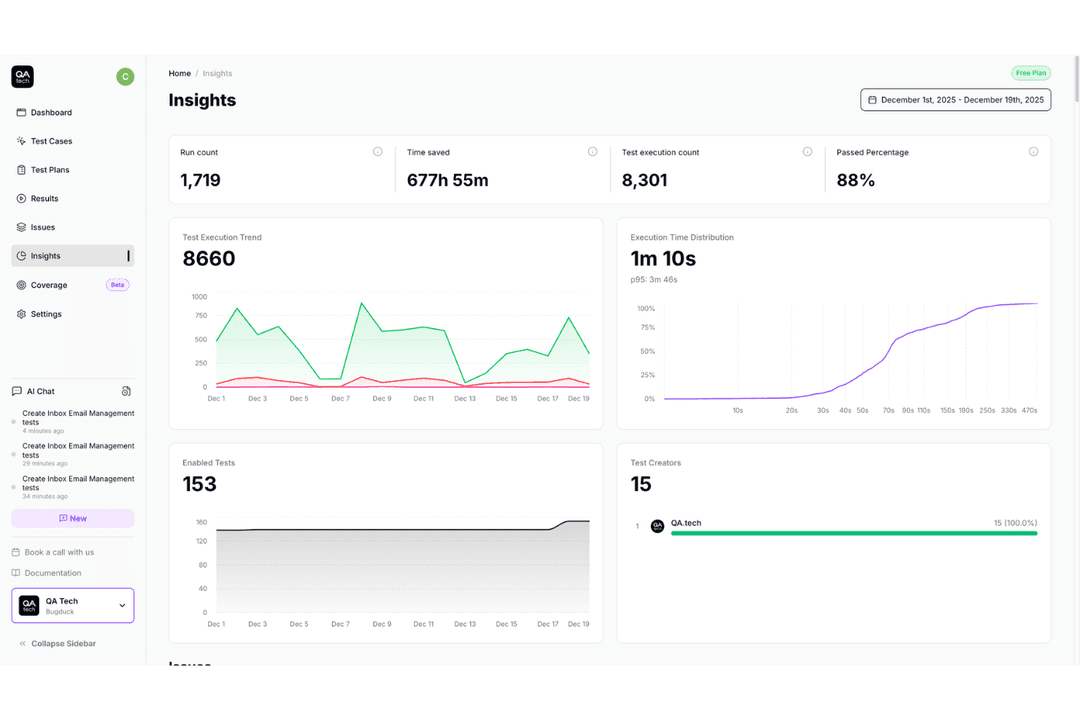Click the Dashboard window icon
Screen dimensions: 1080x720
click(21, 112)
